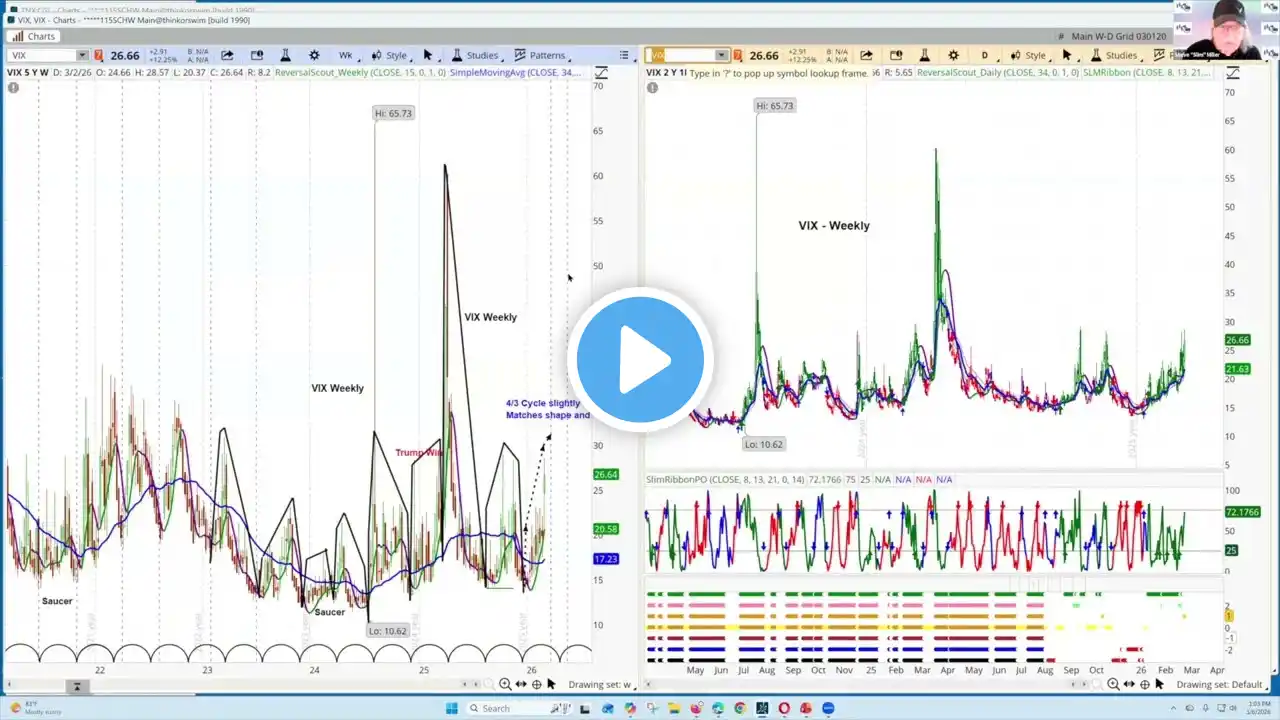Click the left chart orange symbol-description icon

point(98,56)
